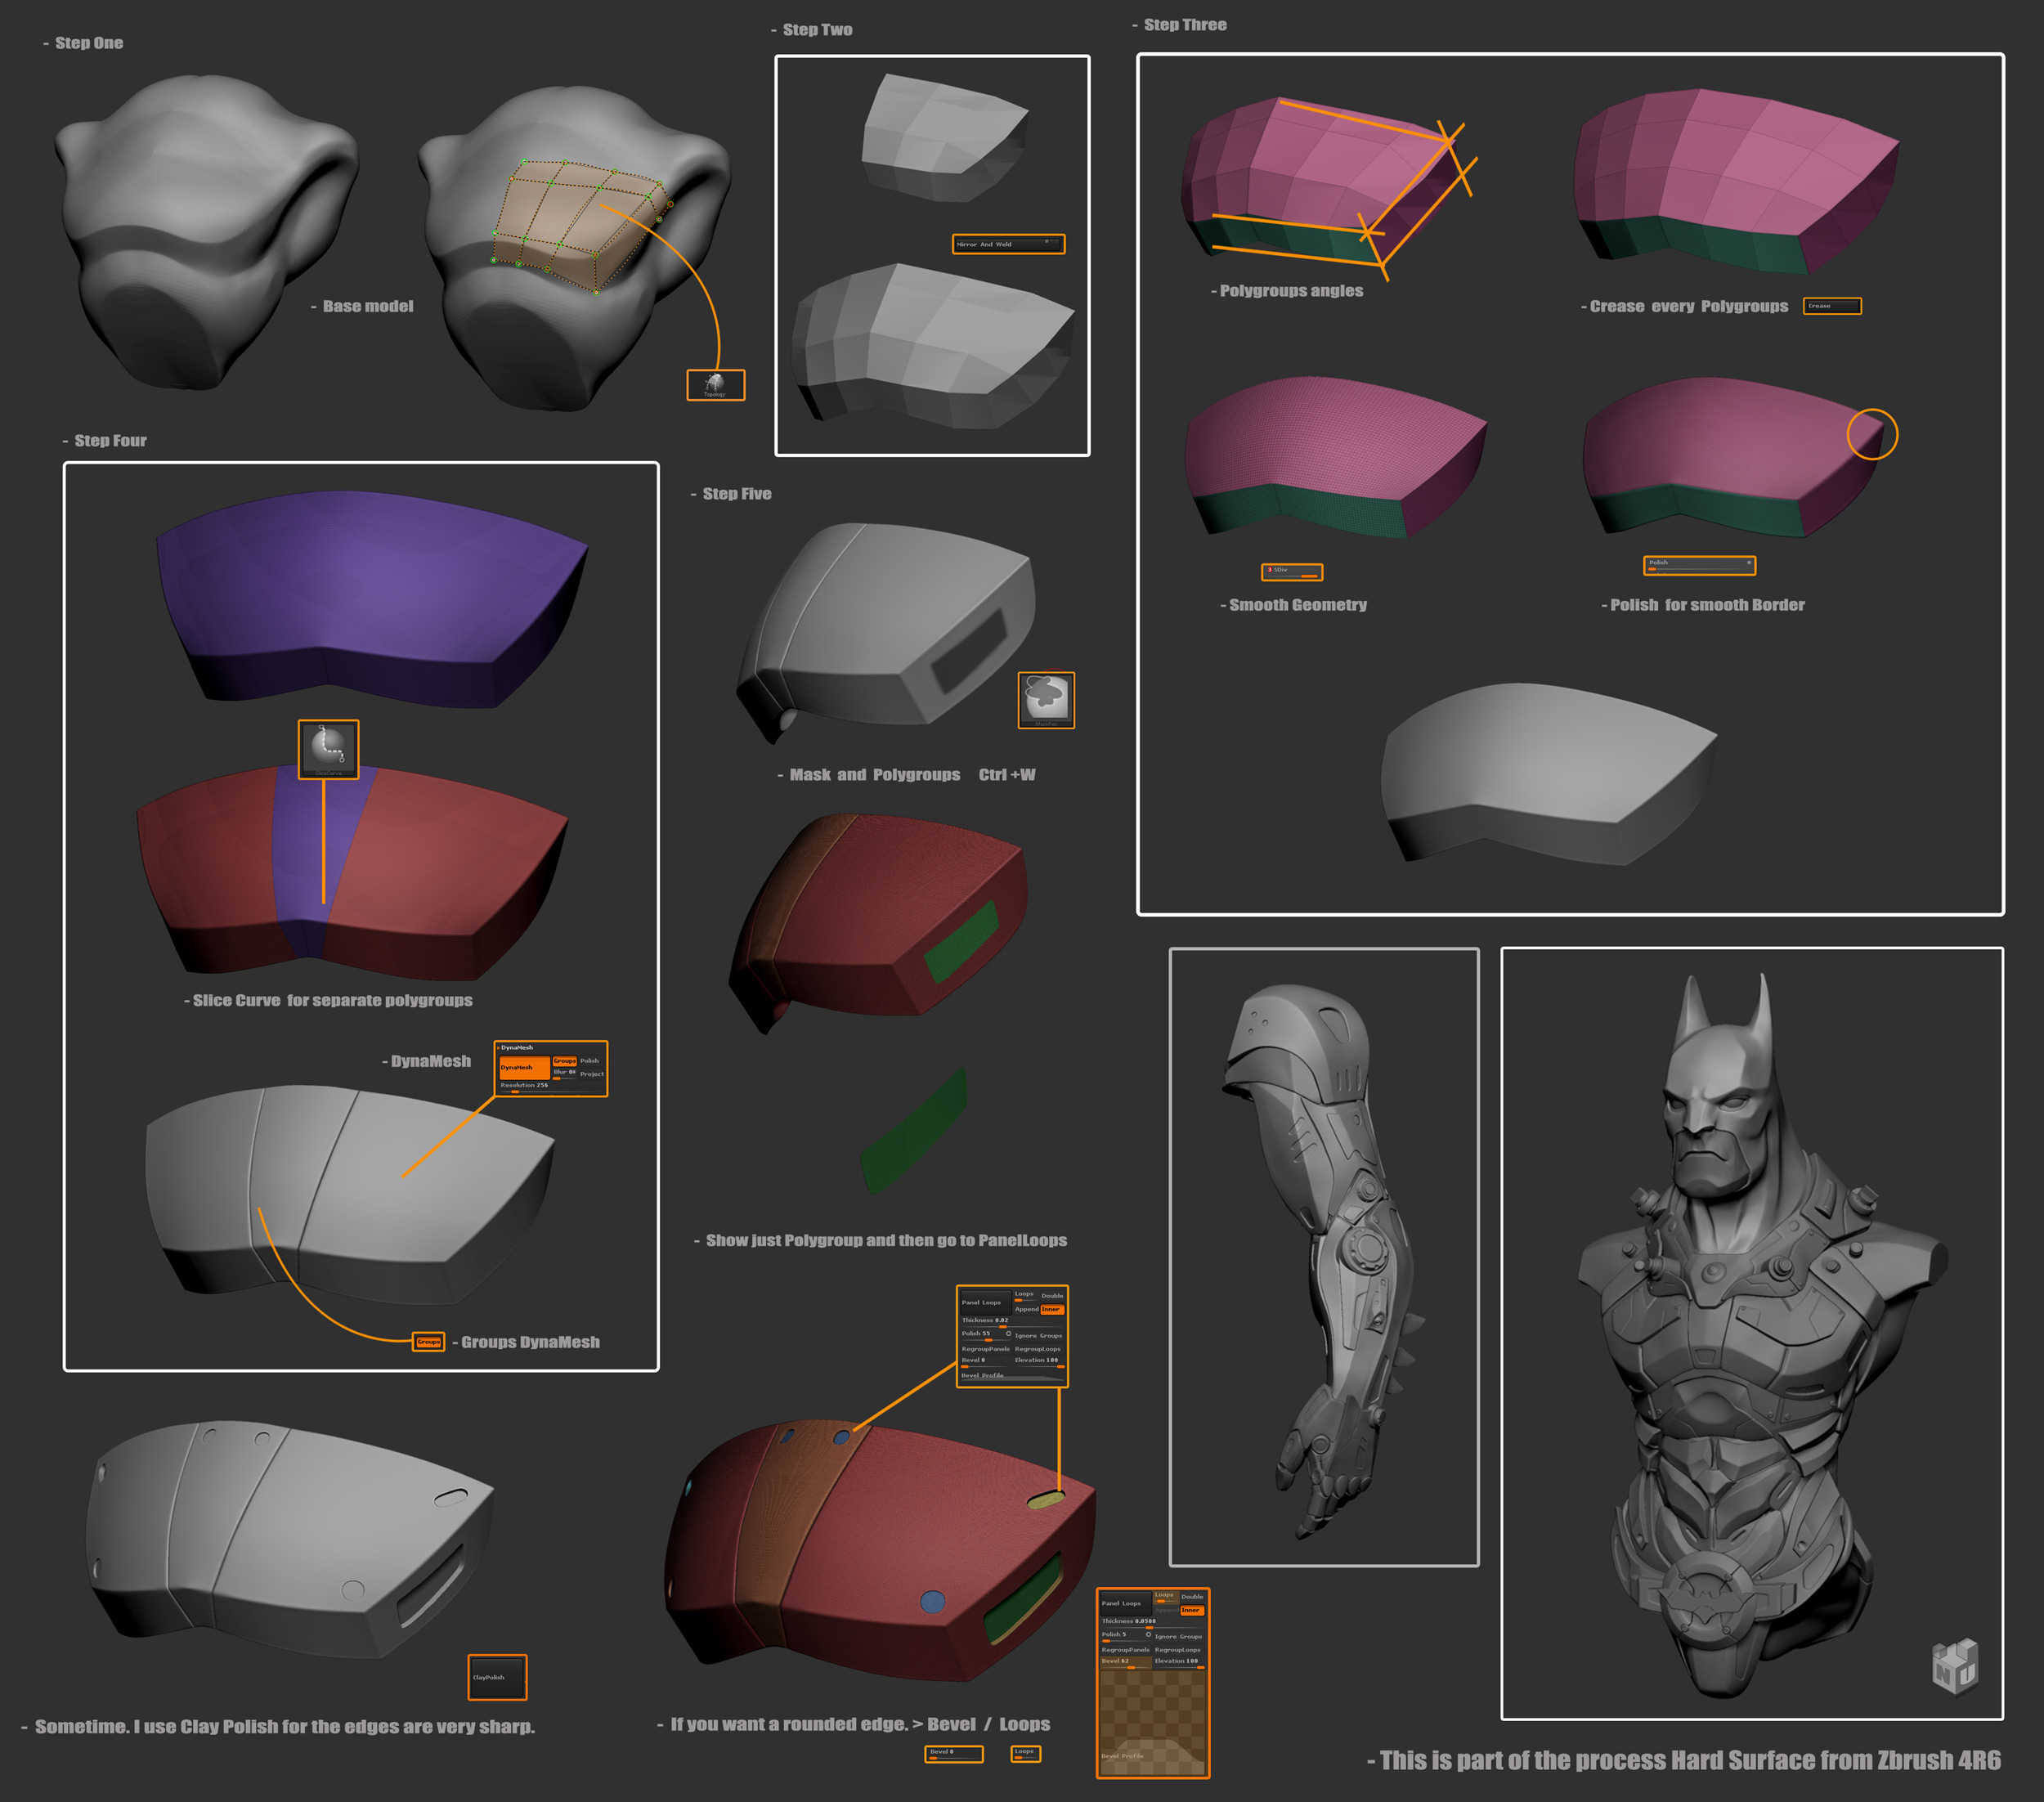This screenshot has height=1802, width=2044.
Task: Toggle Ignore Groups in Thickness 0.0508 panel
Action: [1179, 1637]
